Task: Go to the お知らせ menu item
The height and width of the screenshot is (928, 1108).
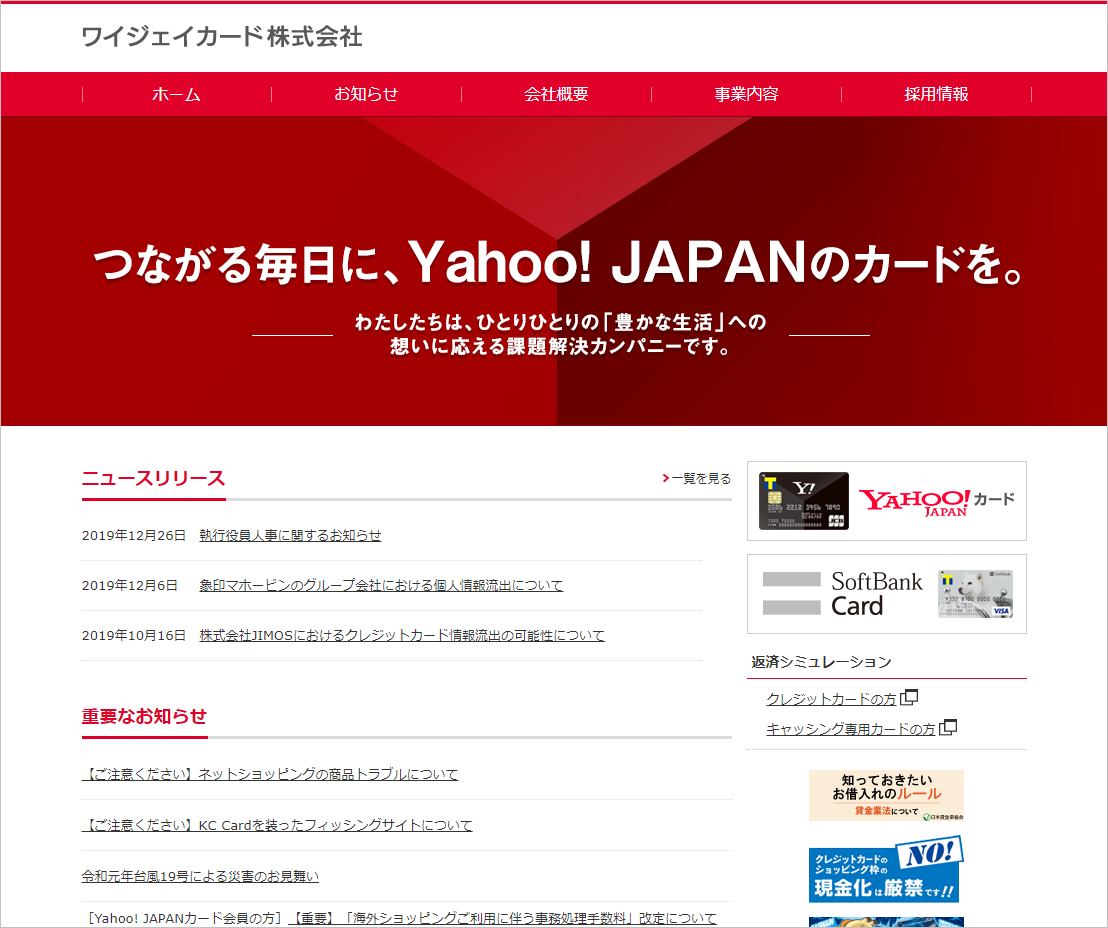Action: coord(366,95)
